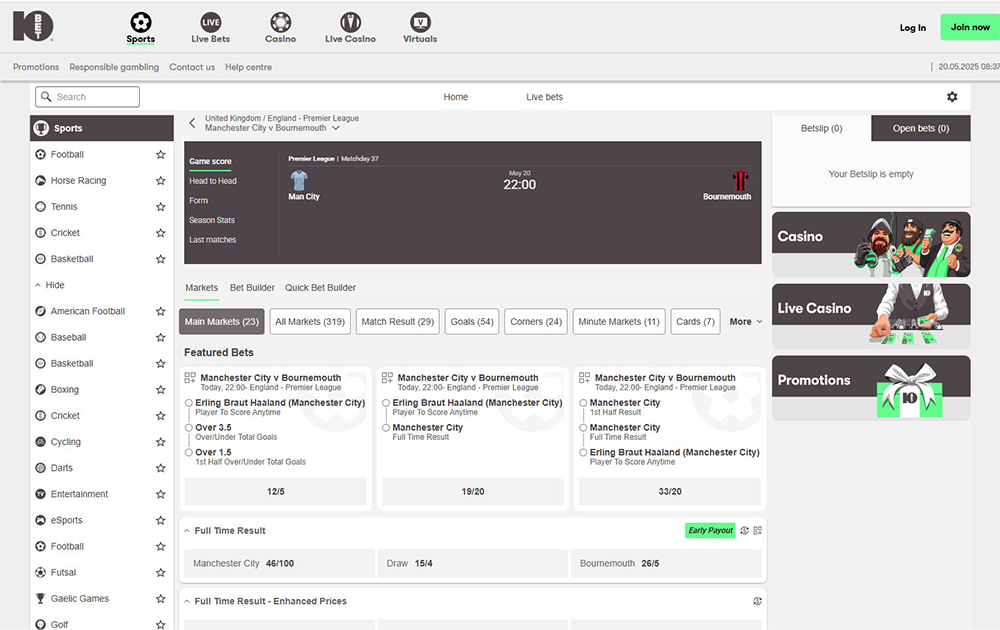The width and height of the screenshot is (1000, 630).
Task: Open Darts in sports list
Action: point(62,468)
